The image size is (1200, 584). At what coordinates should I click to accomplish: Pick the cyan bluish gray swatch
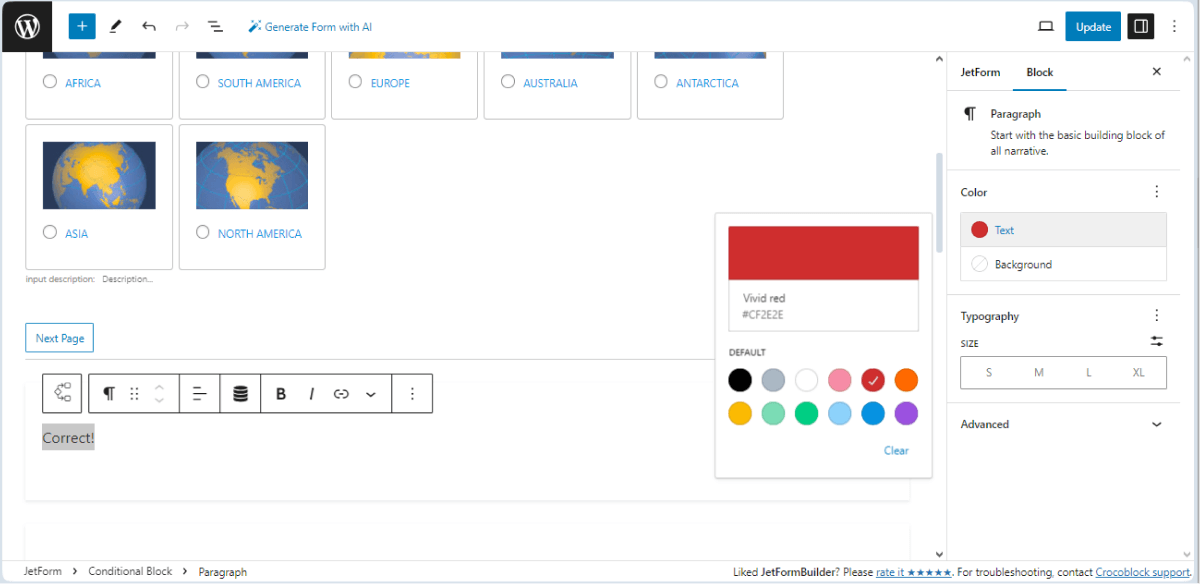coord(773,380)
